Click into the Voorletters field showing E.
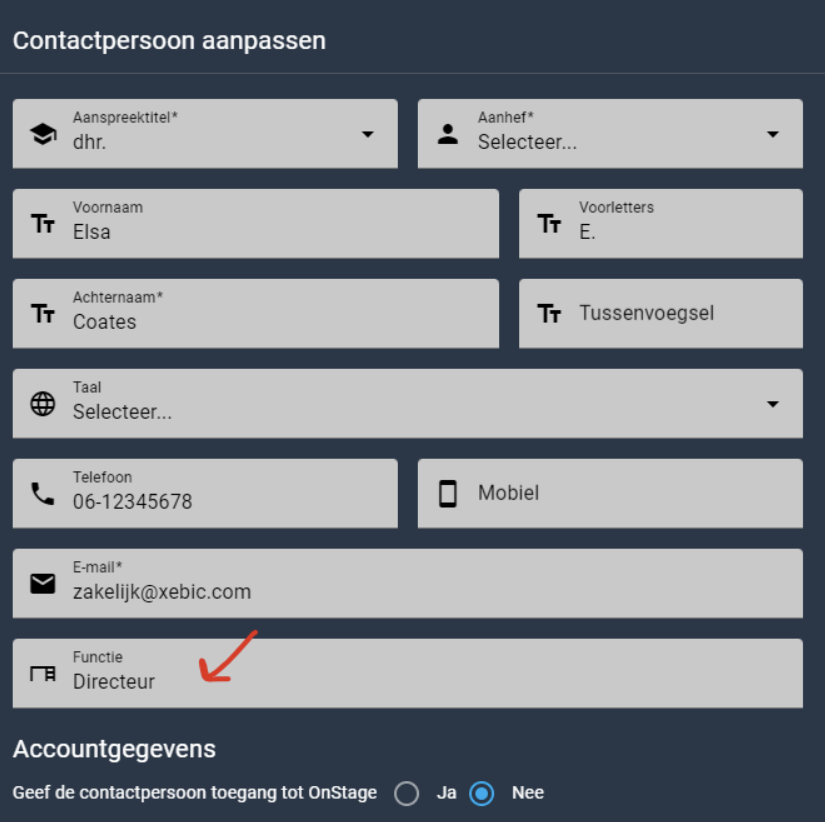The width and height of the screenshot is (825, 822). pos(661,224)
